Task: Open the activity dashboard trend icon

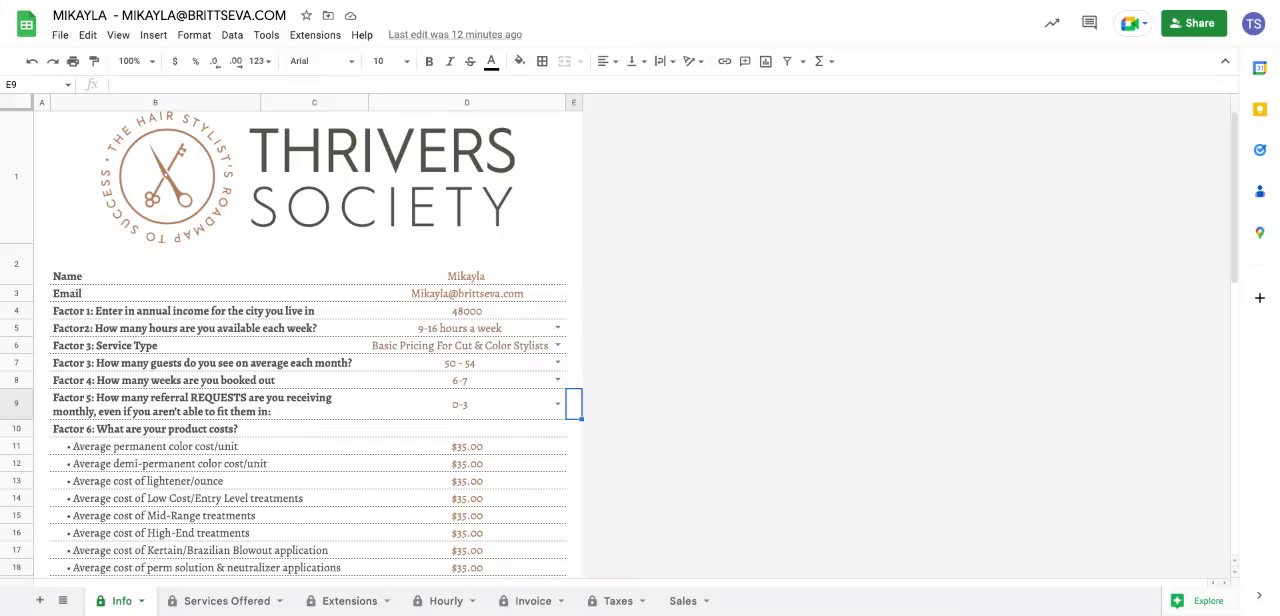Action: (x=1052, y=23)
